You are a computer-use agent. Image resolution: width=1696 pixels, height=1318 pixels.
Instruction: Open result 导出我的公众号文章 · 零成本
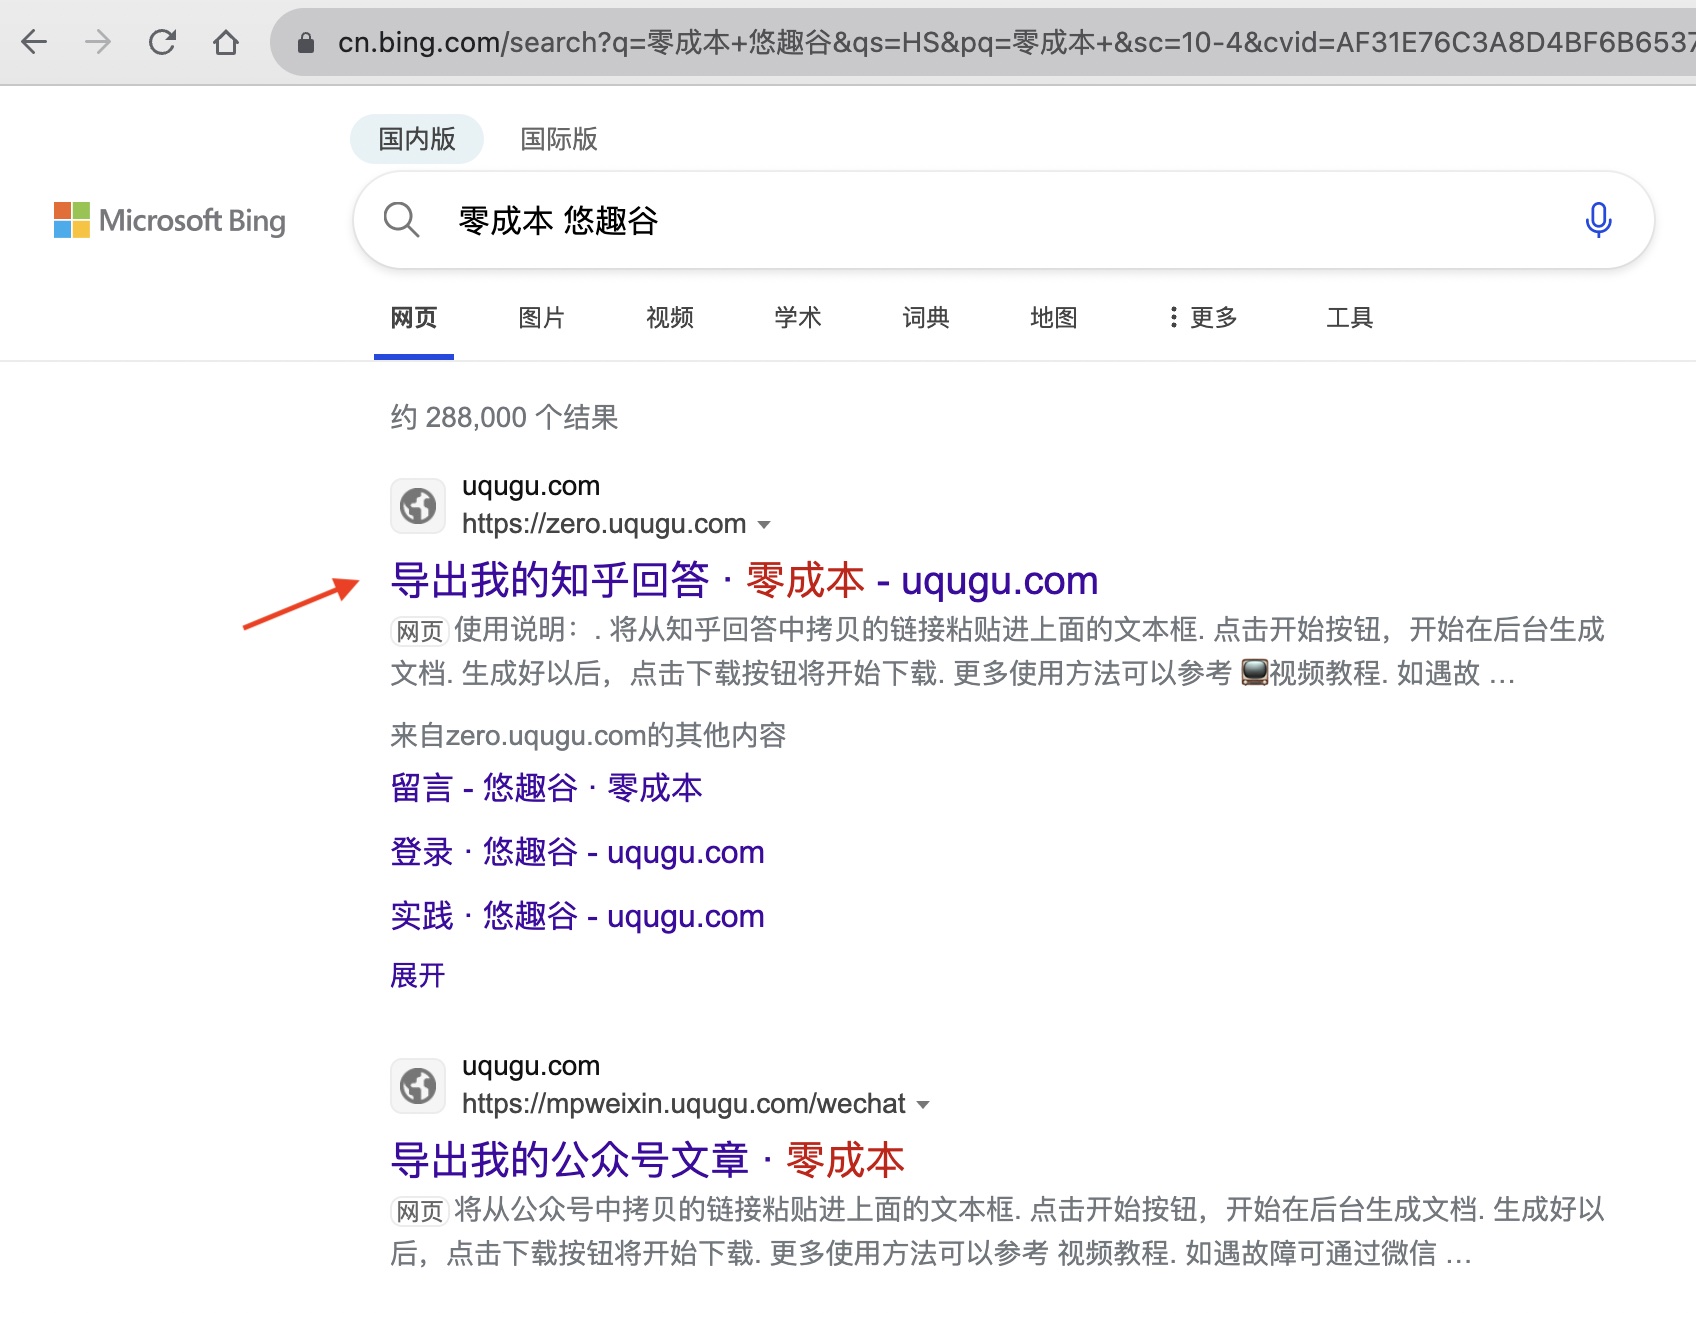[647, 1160]
